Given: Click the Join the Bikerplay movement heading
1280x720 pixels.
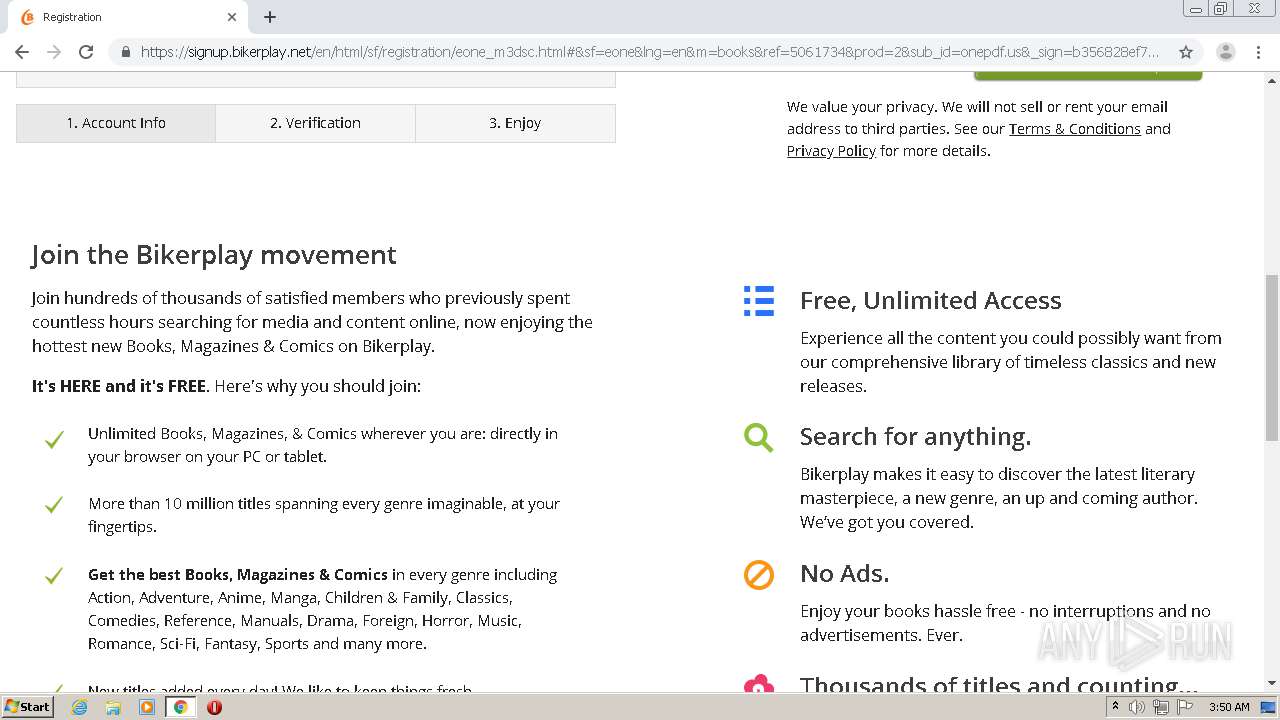Looking at the screenshot, I should tap(214, 255).
